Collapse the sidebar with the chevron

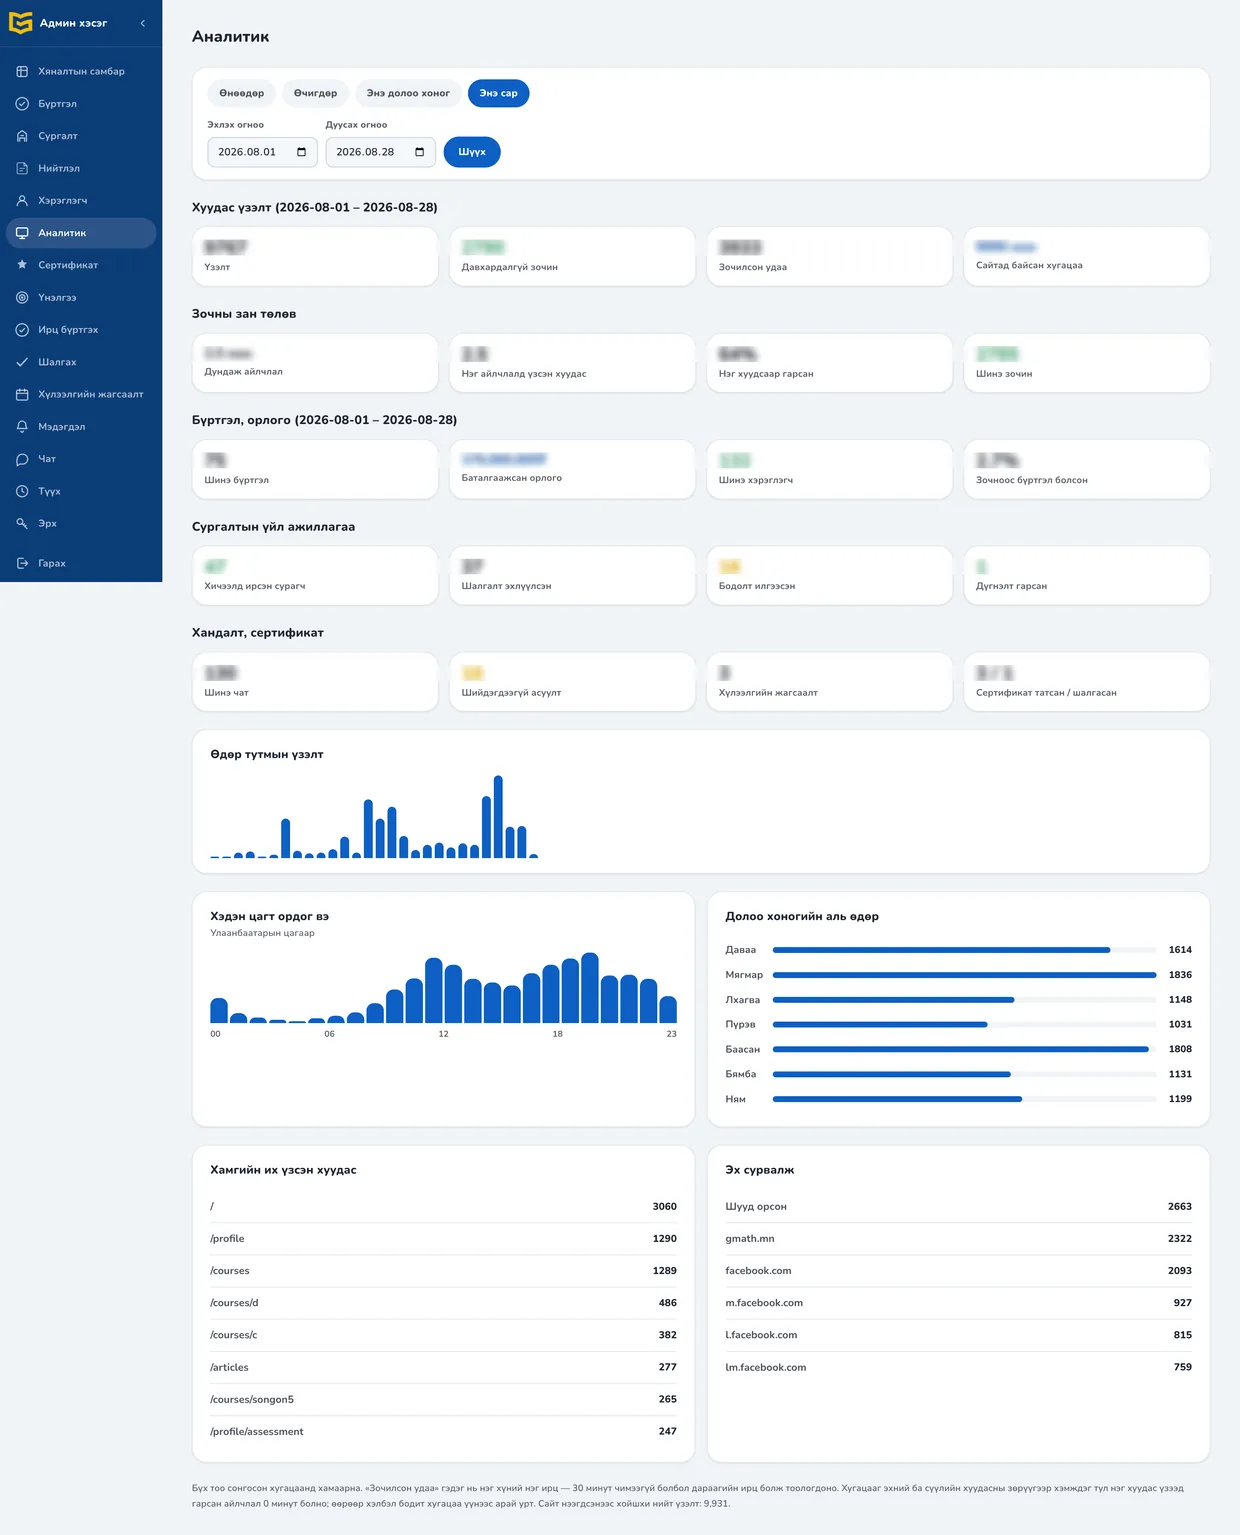[143, 23]
